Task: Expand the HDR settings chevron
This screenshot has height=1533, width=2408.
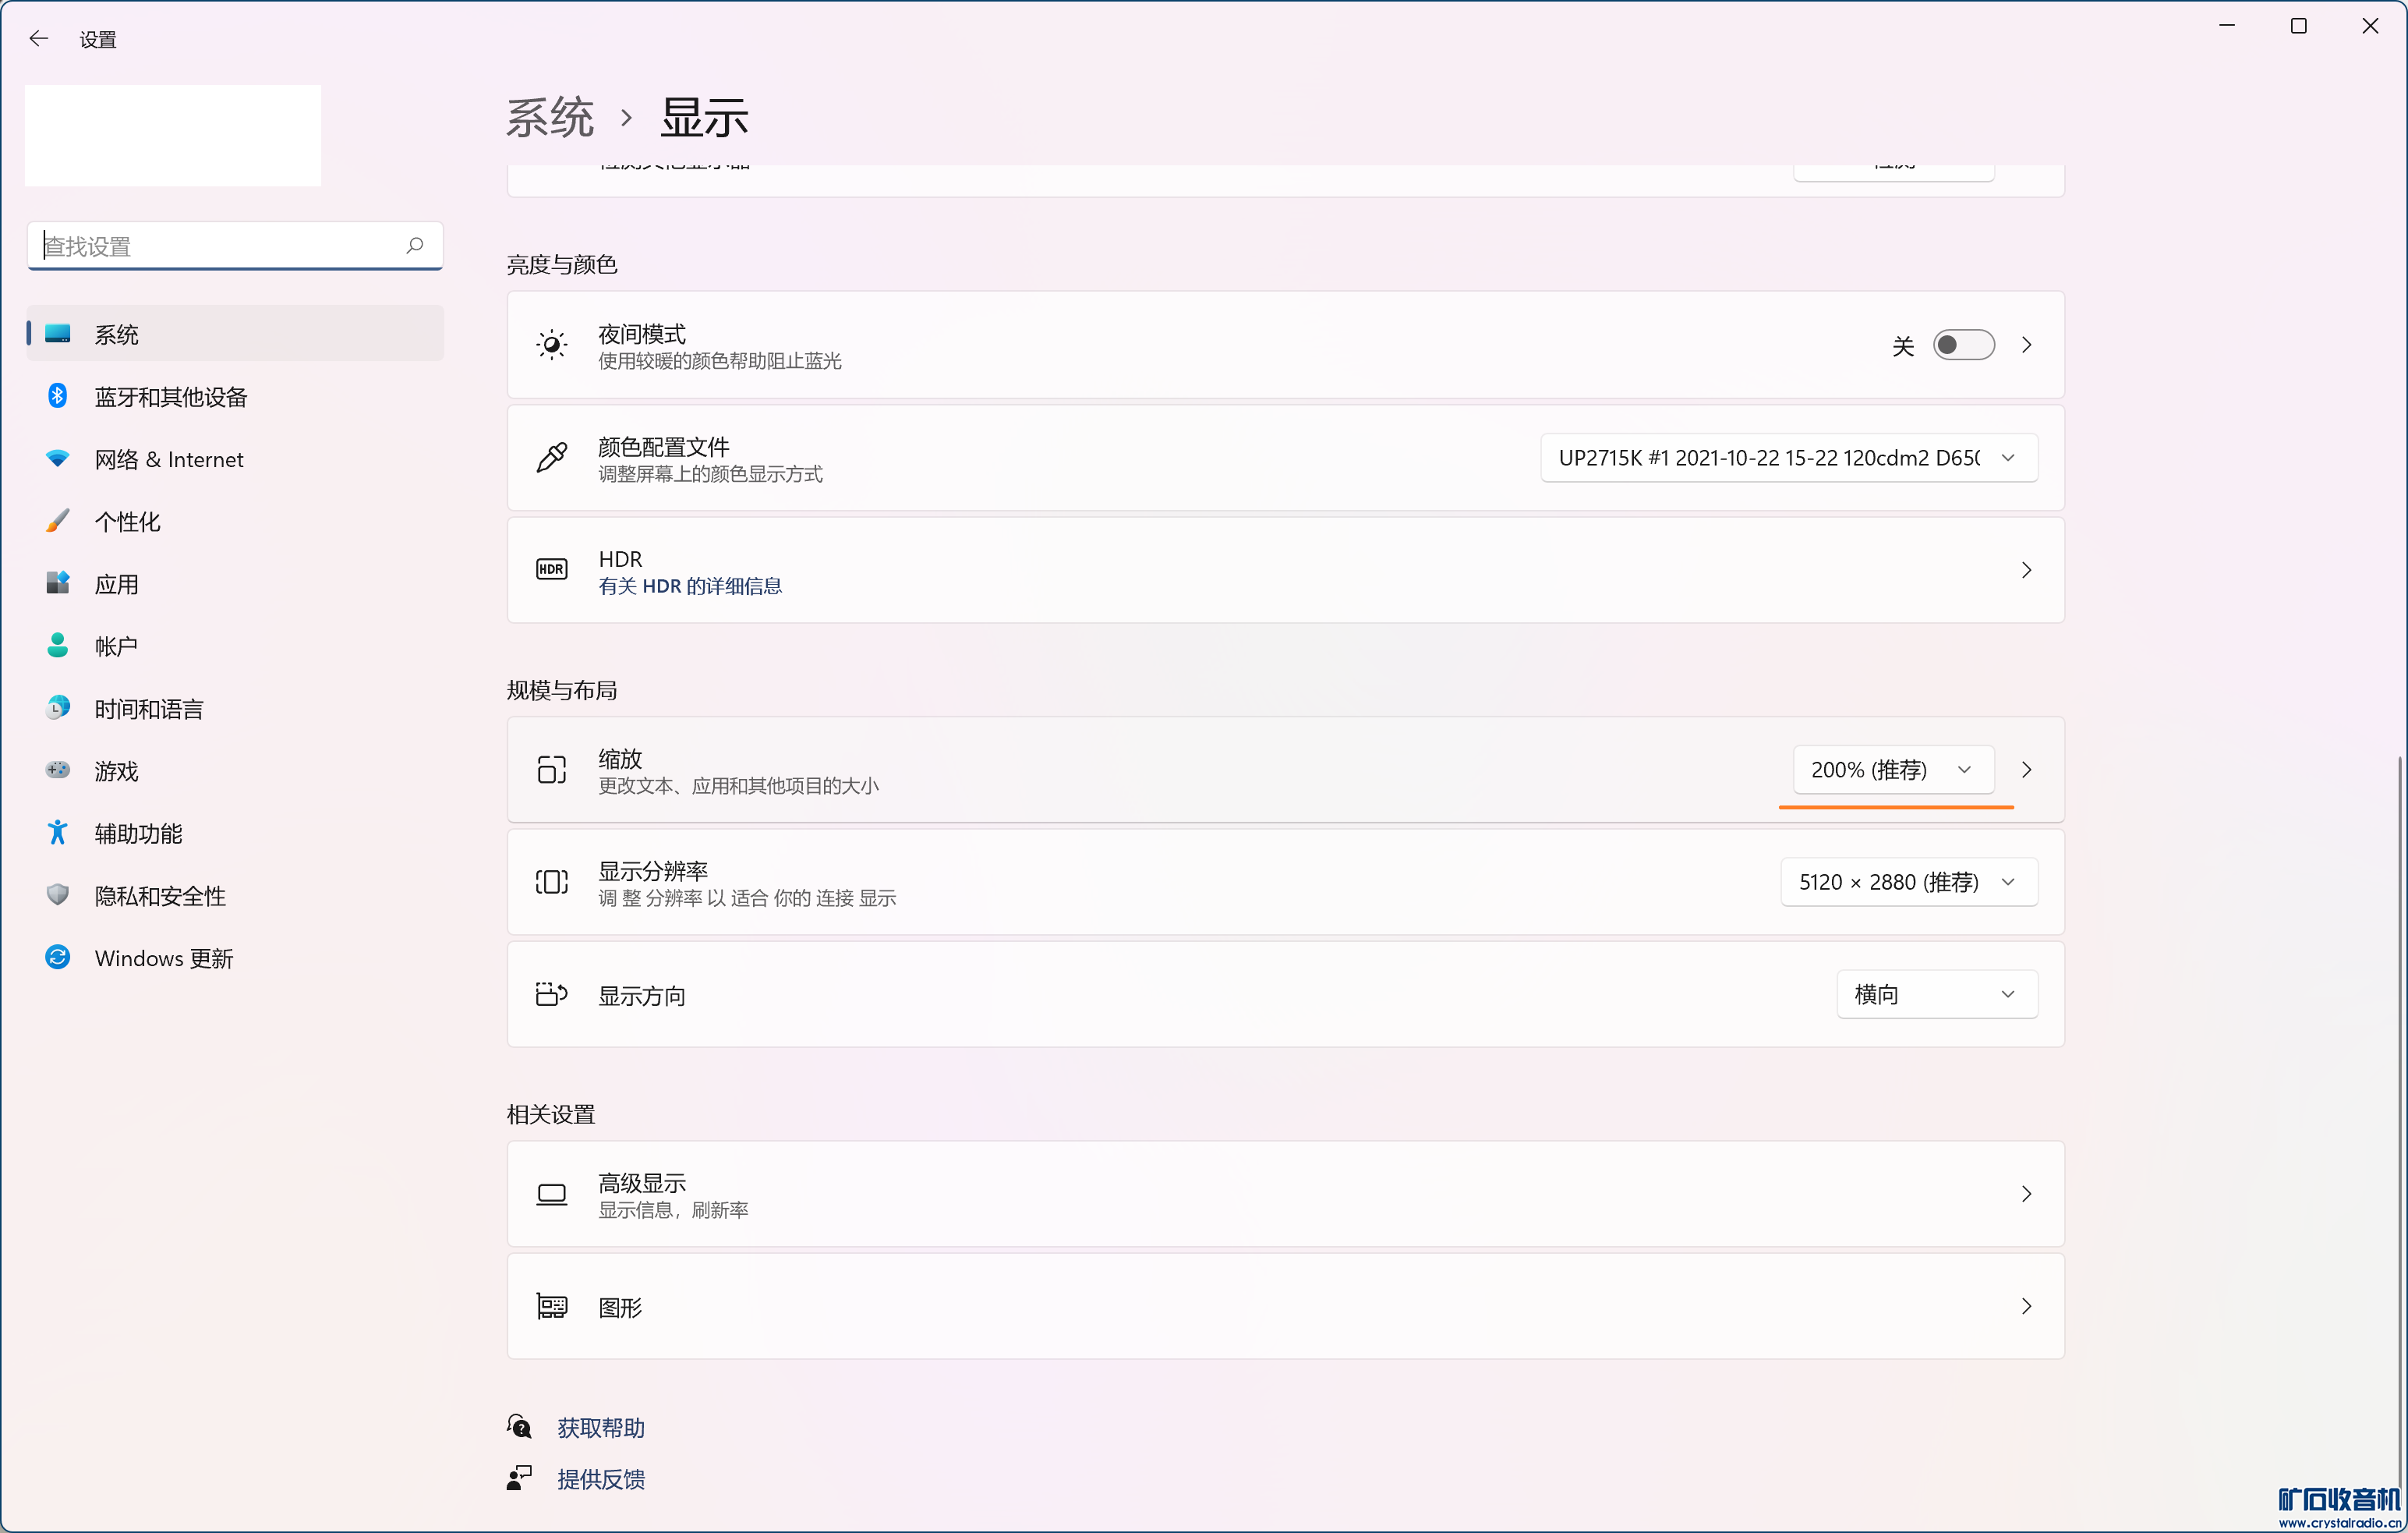Action: (2026, 570)
